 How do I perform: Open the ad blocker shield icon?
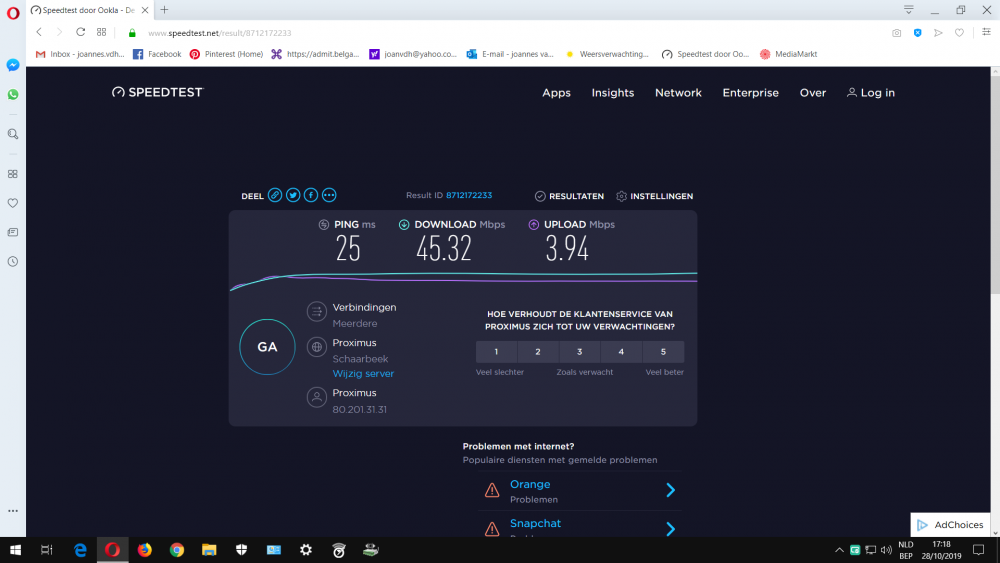point(918,33)
